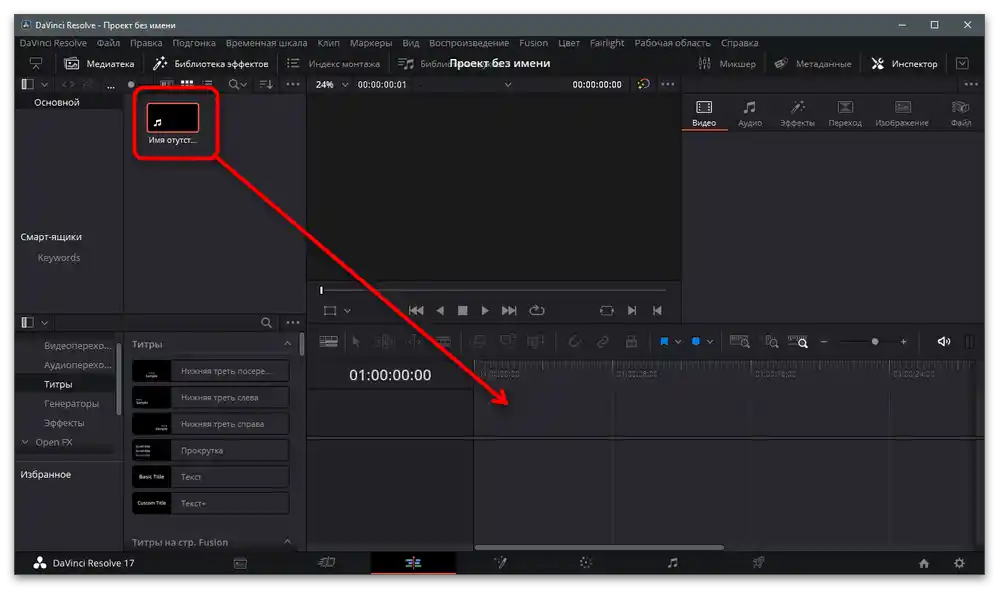Jump to last frame in viewer
Viewport: 999px width, 589px height.
pos(508,310)
